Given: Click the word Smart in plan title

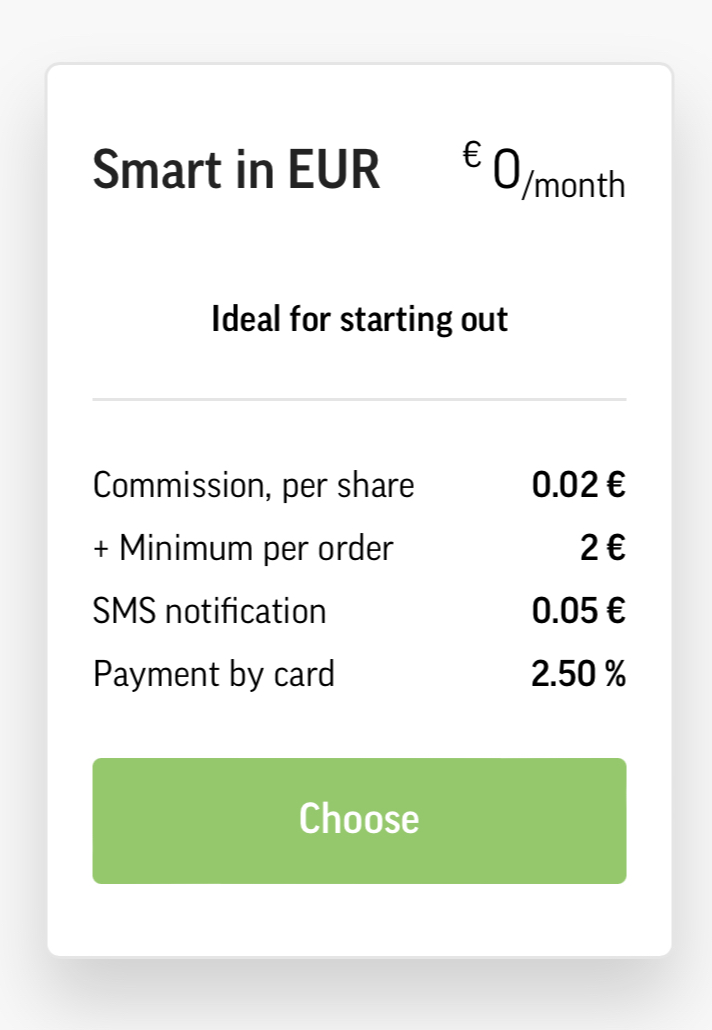Looking at the screenshot, I should click(x=156, y=169).
